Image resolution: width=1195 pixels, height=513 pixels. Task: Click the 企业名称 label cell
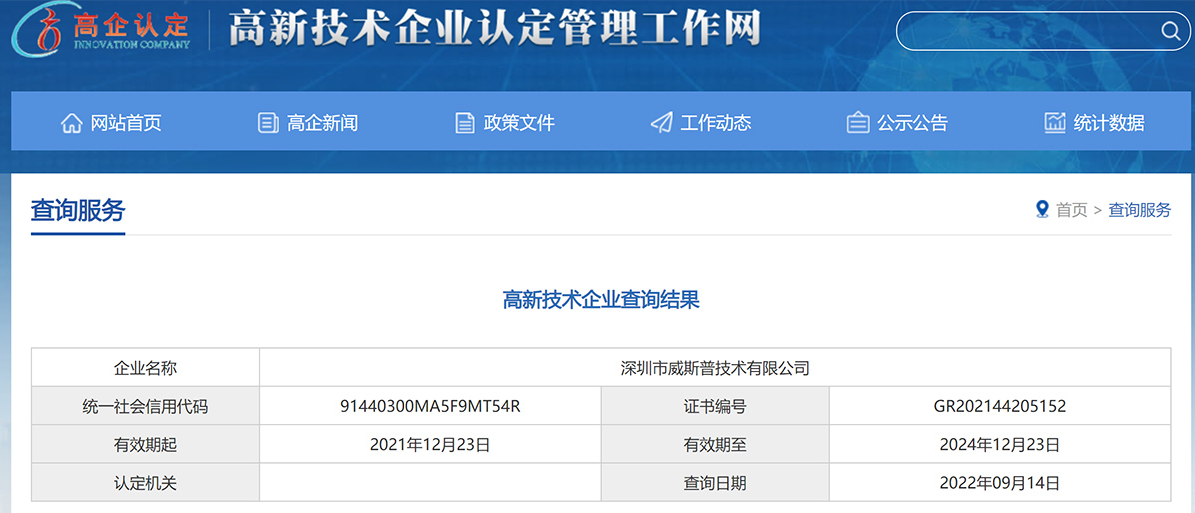146,368
